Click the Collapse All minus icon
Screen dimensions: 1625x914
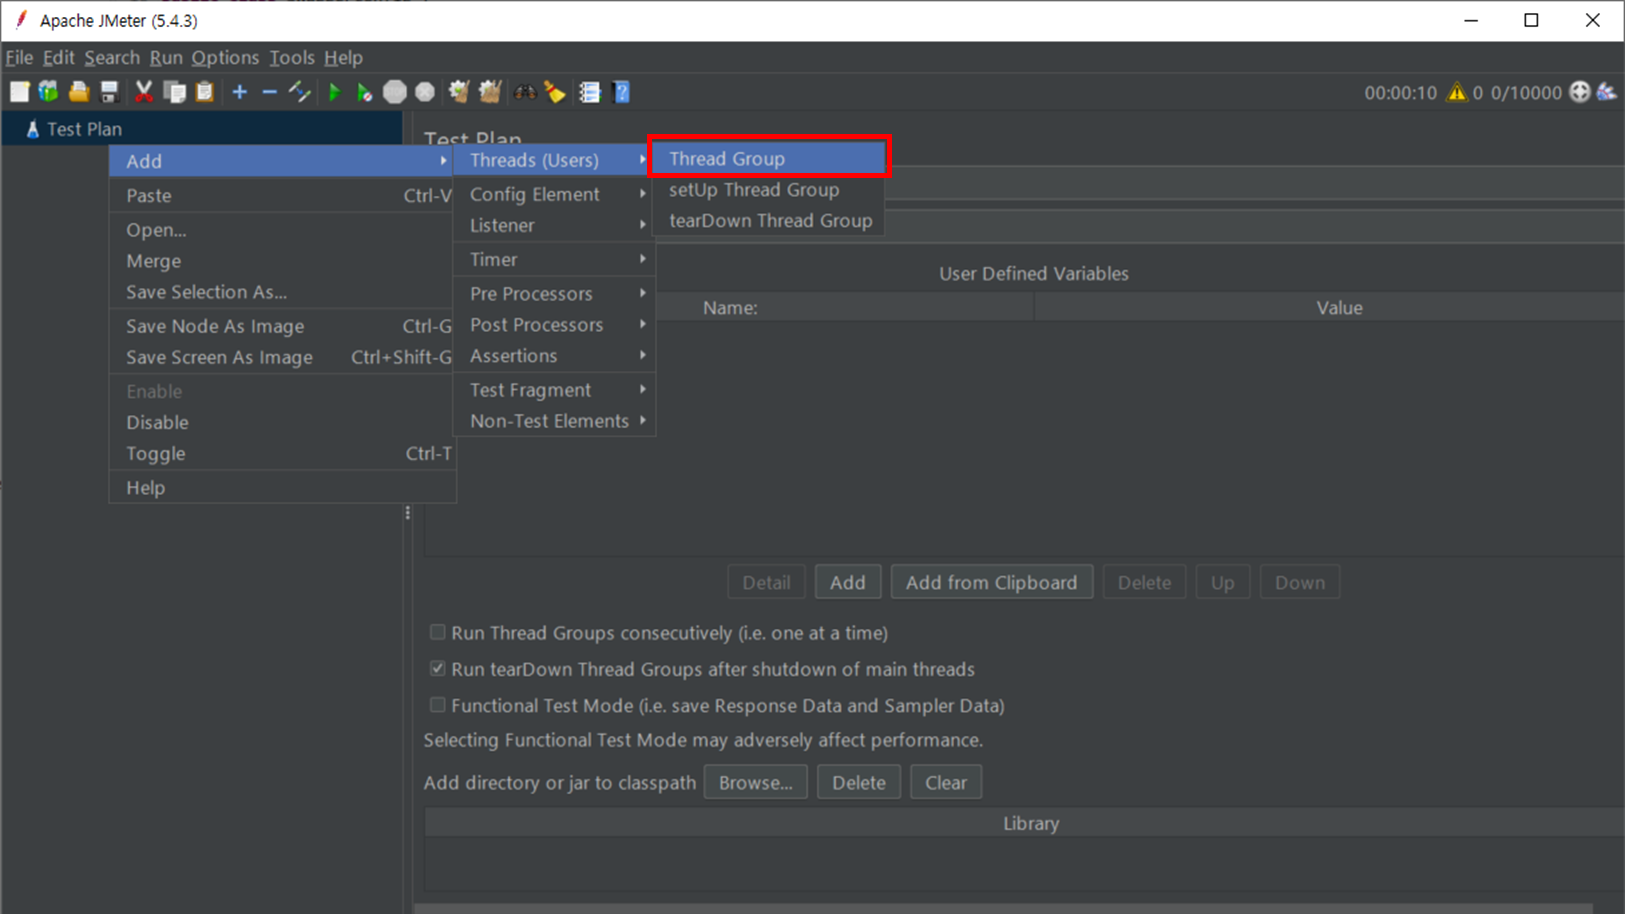pos(269,92)
